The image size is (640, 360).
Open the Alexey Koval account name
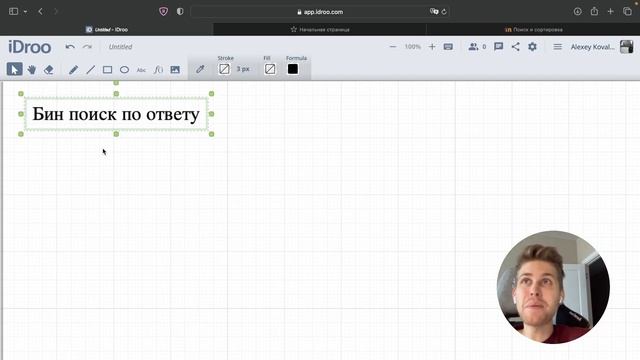(593, 47)
